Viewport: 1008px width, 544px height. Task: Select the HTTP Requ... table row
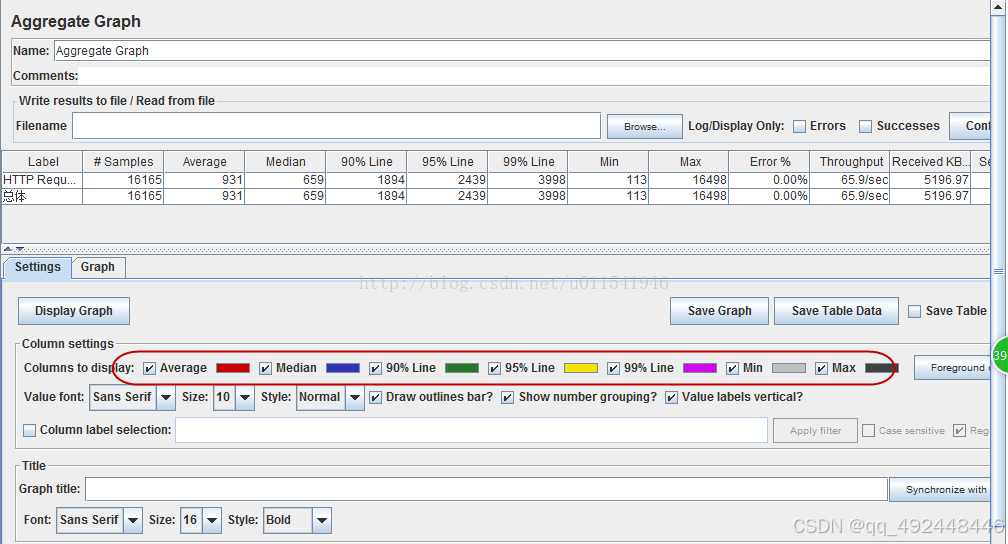495,180
